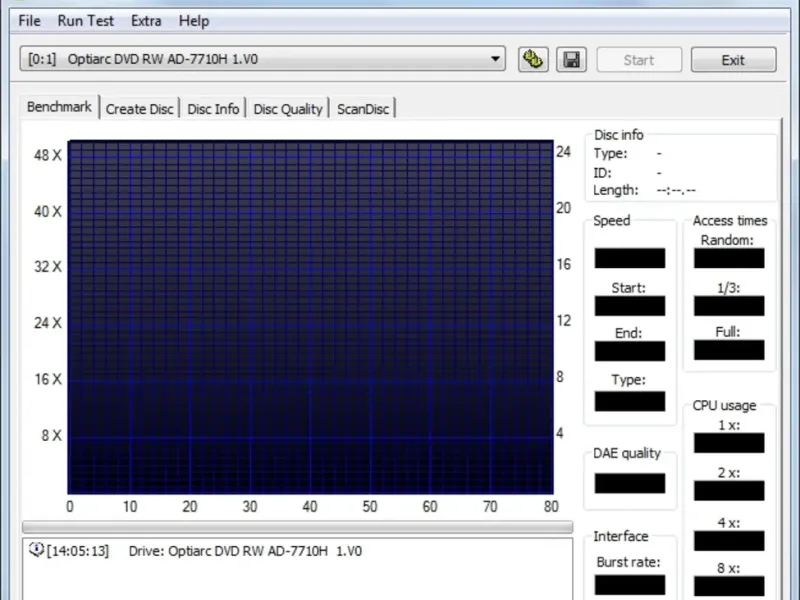This screenshot has height=600, width=800.
Task: Switch to the Create Disc tab
Action: (x=139, y=109)
